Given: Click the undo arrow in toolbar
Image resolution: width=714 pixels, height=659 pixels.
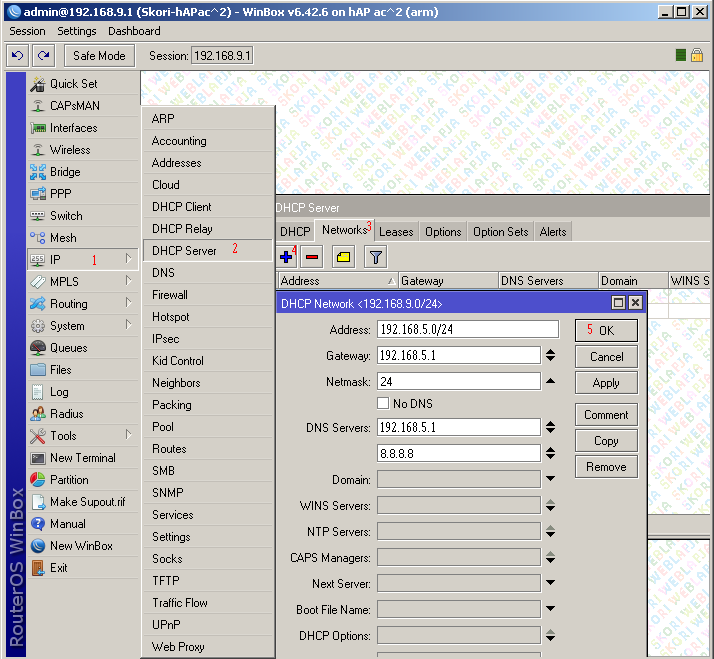Looking at the screenshot, I should 17,56.
